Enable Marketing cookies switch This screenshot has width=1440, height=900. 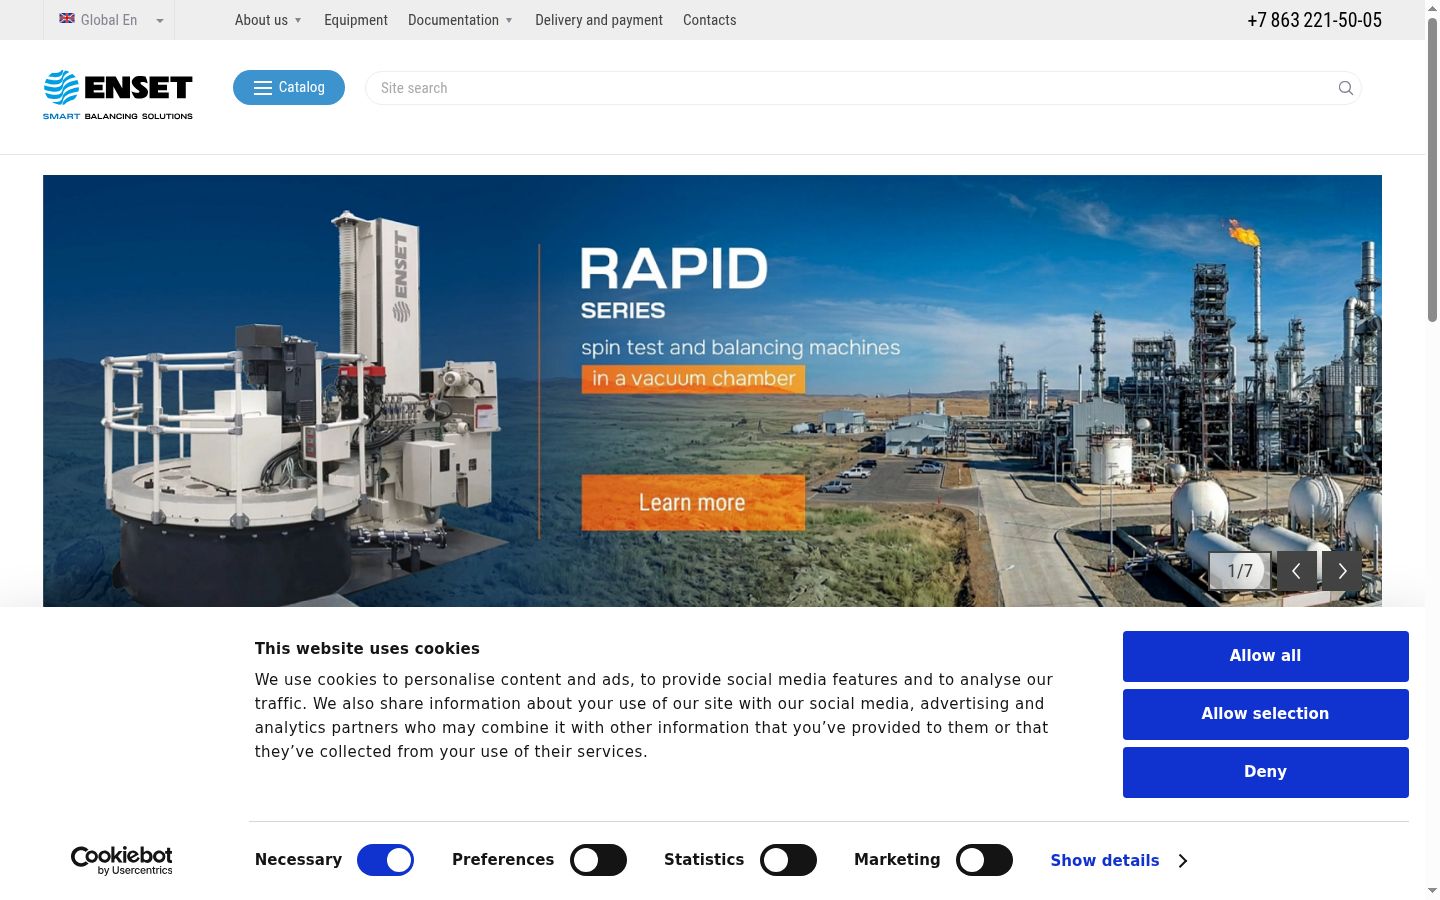(x=984, y=860)
